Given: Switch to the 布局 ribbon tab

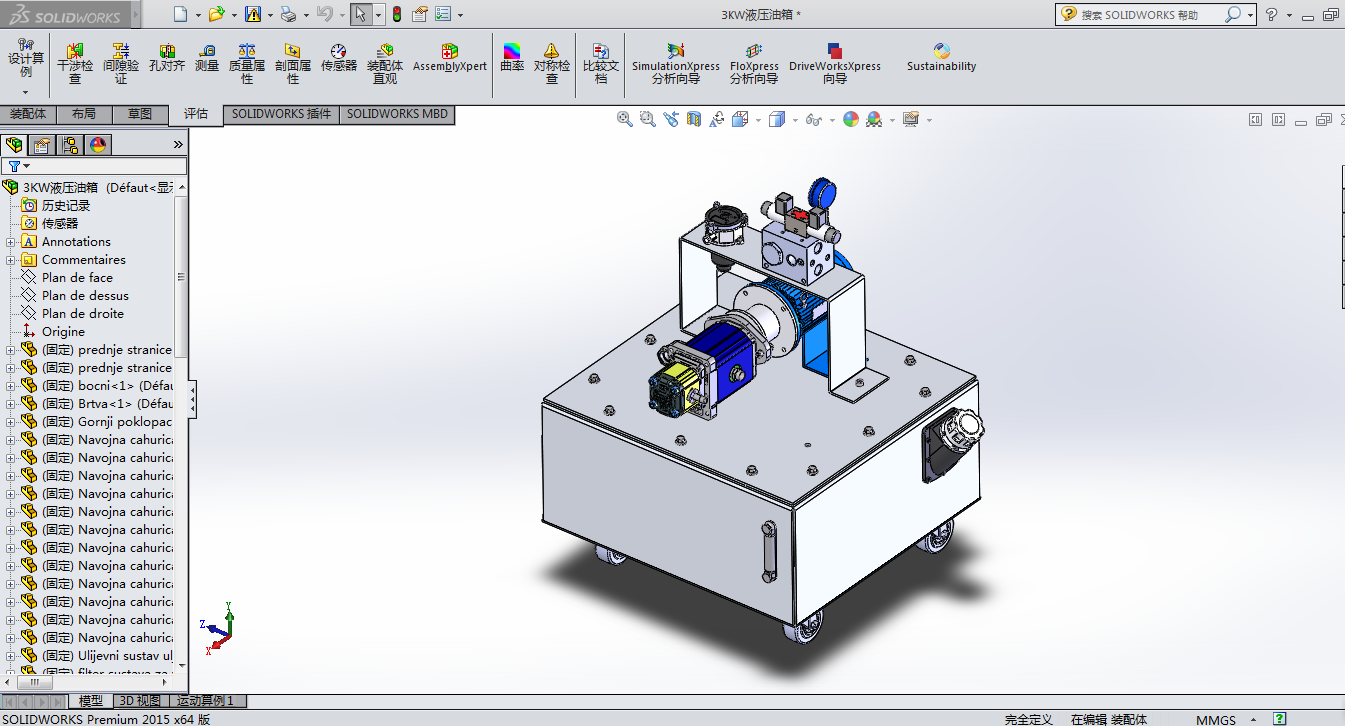Looking at the screenshot, I should [x=84, y=114].
